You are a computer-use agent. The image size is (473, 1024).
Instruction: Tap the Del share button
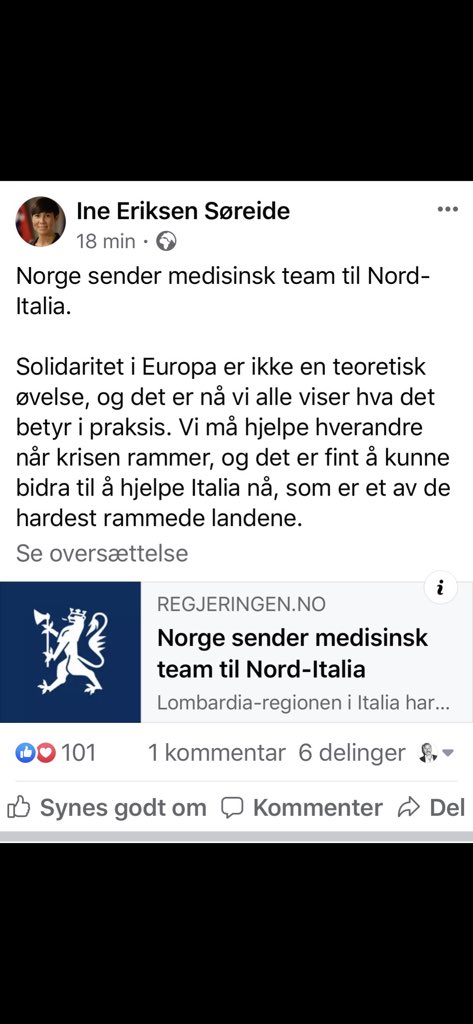431,808
